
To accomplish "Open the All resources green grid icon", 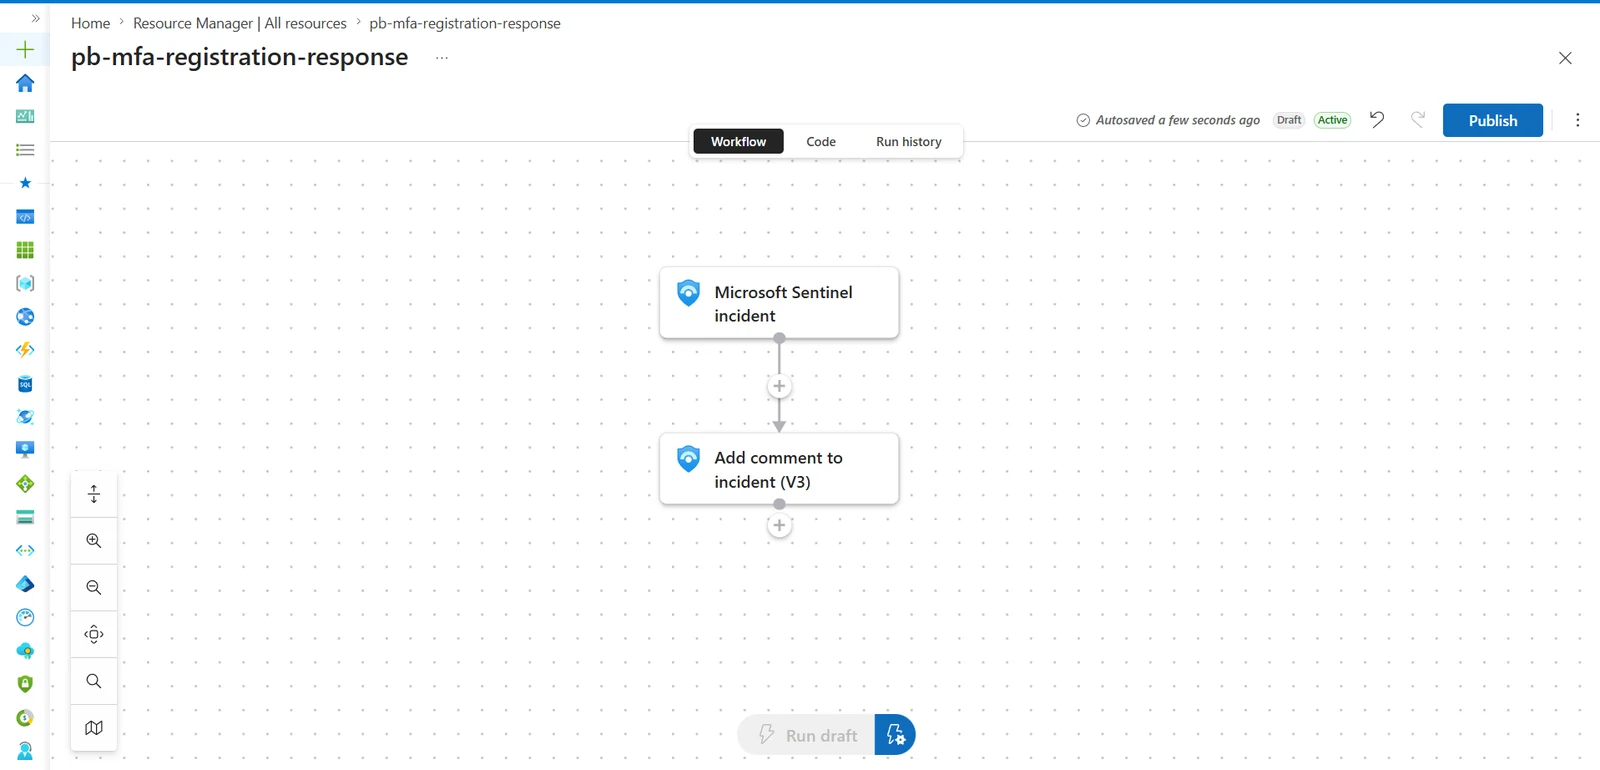I will (25, 250).
